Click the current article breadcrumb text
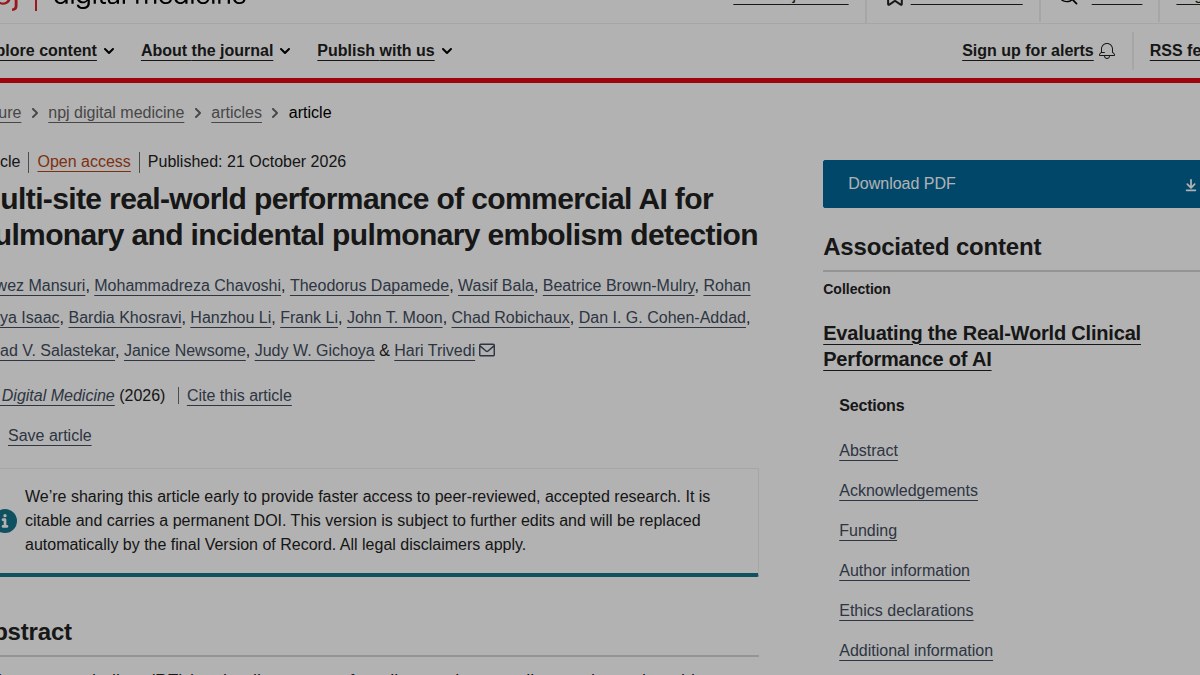This screenshot has height=675, width=1200. [x=310, y=113]
